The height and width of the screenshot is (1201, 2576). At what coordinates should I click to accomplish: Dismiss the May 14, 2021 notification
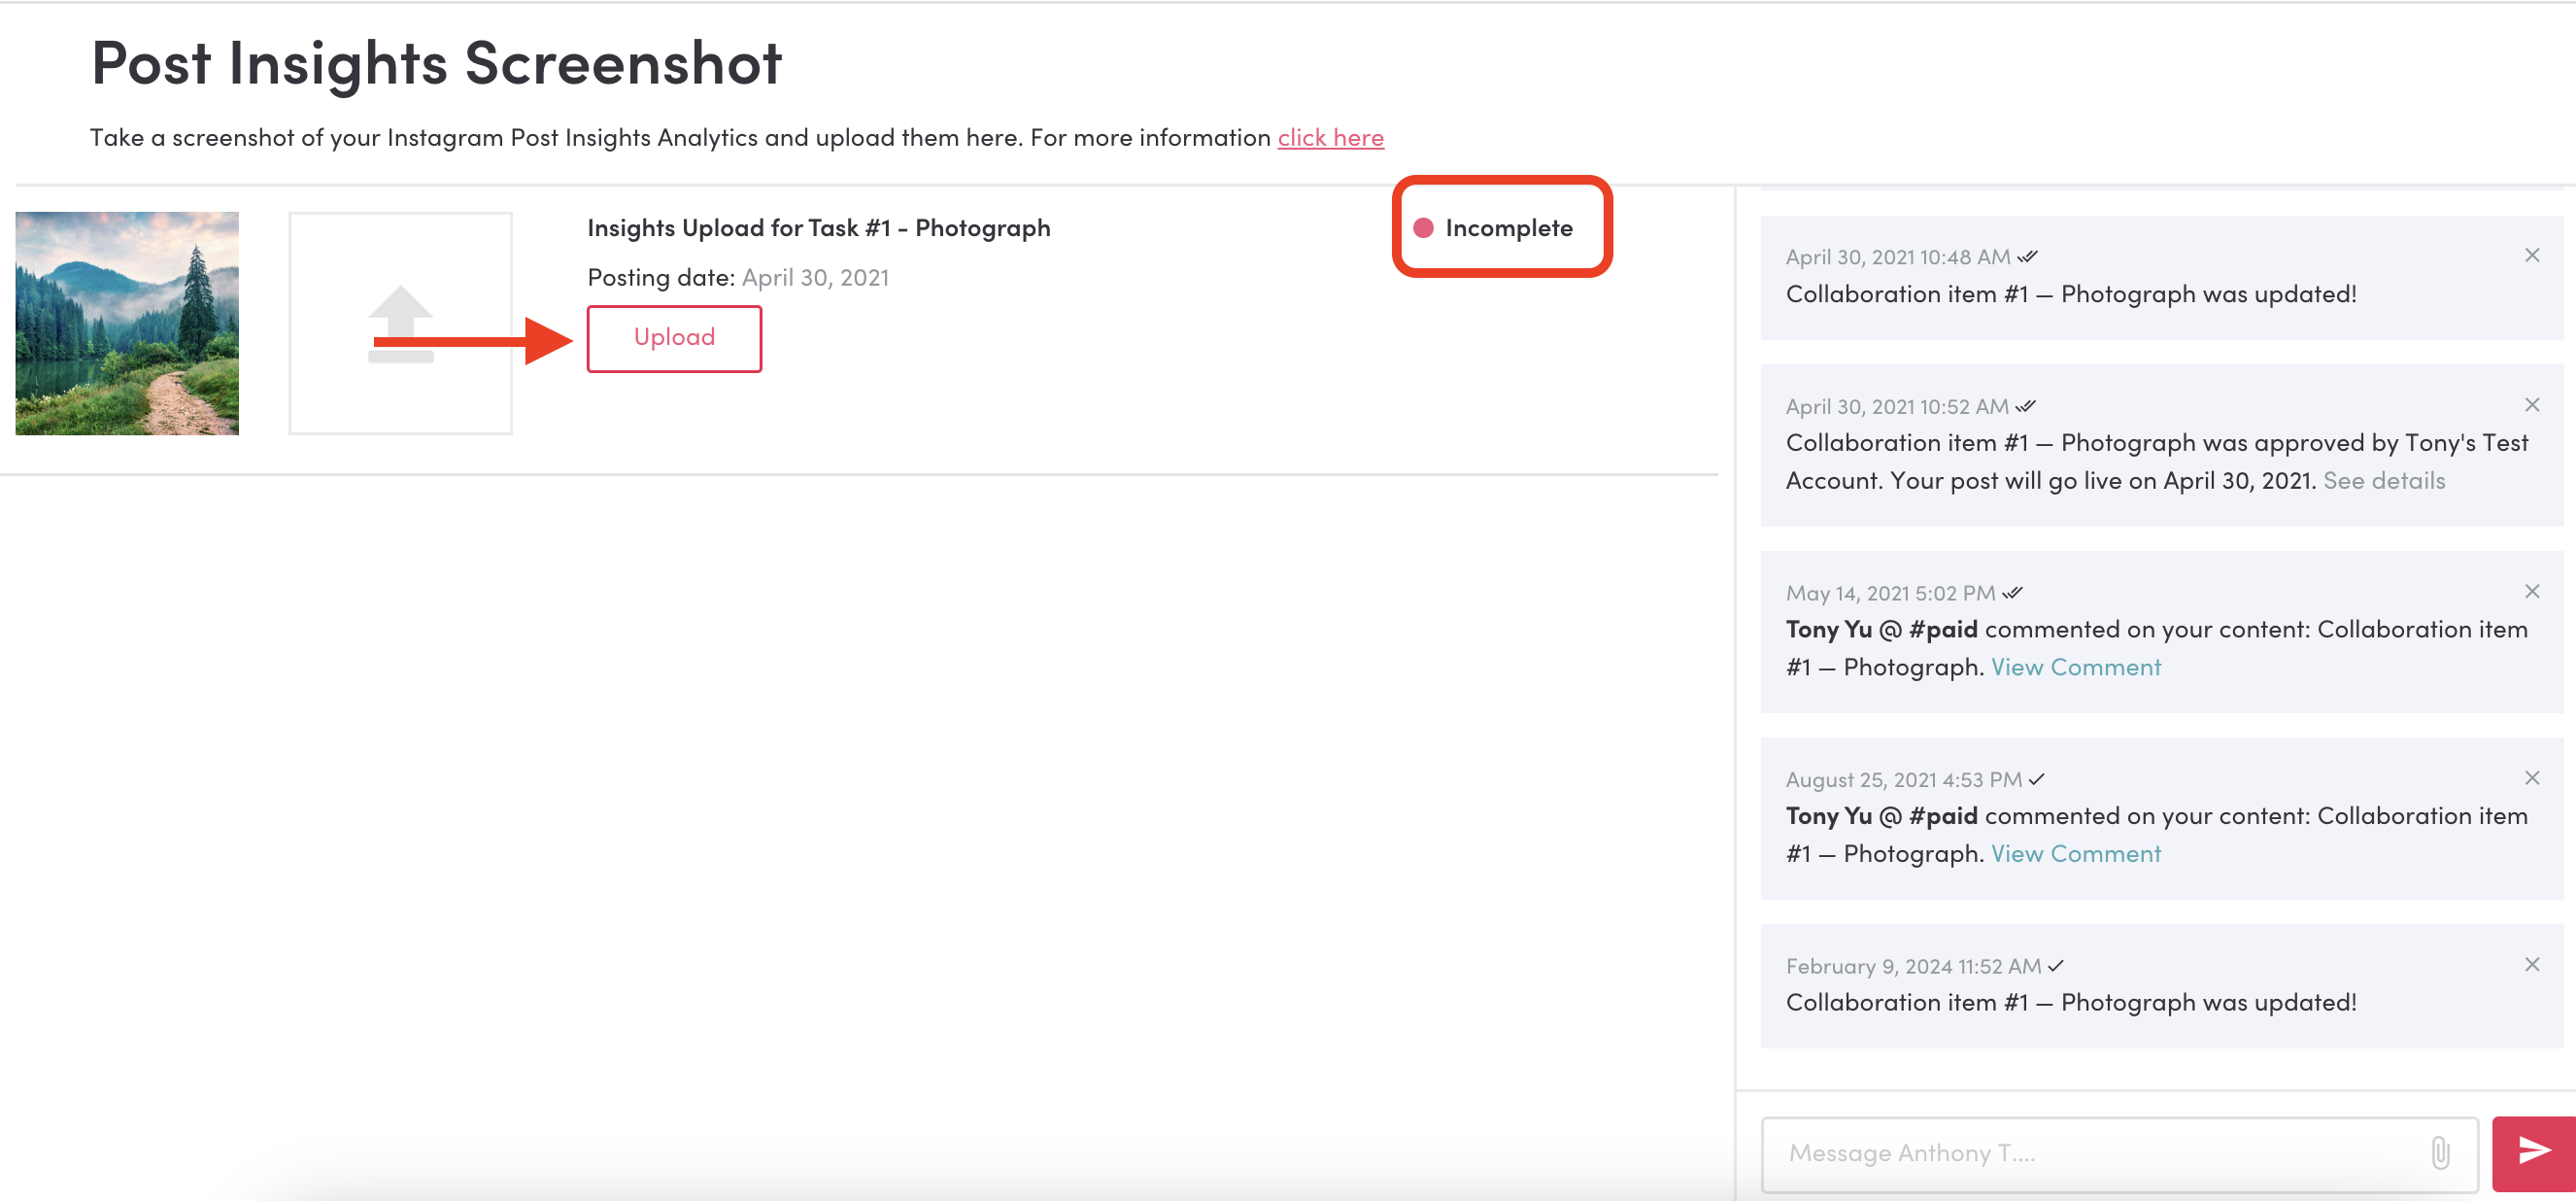pos(2531,591)
